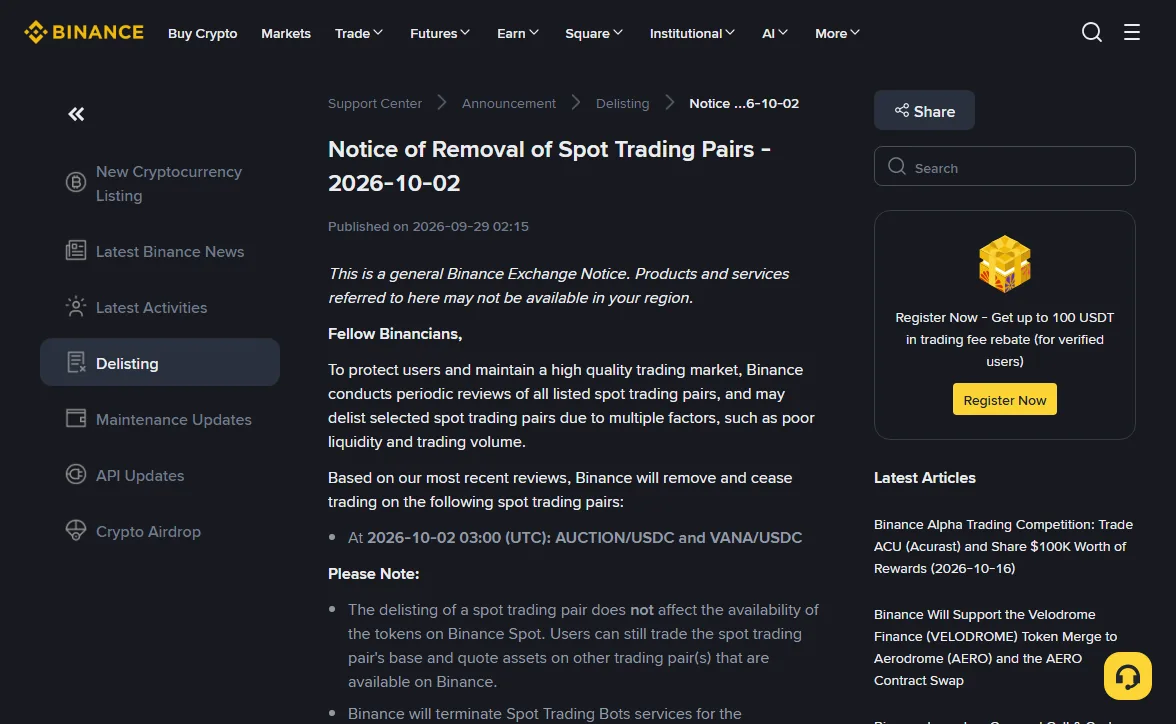Click the Latest Activities icon
This screenshot has width=1176, height=724.
click(x=76, y=307)
